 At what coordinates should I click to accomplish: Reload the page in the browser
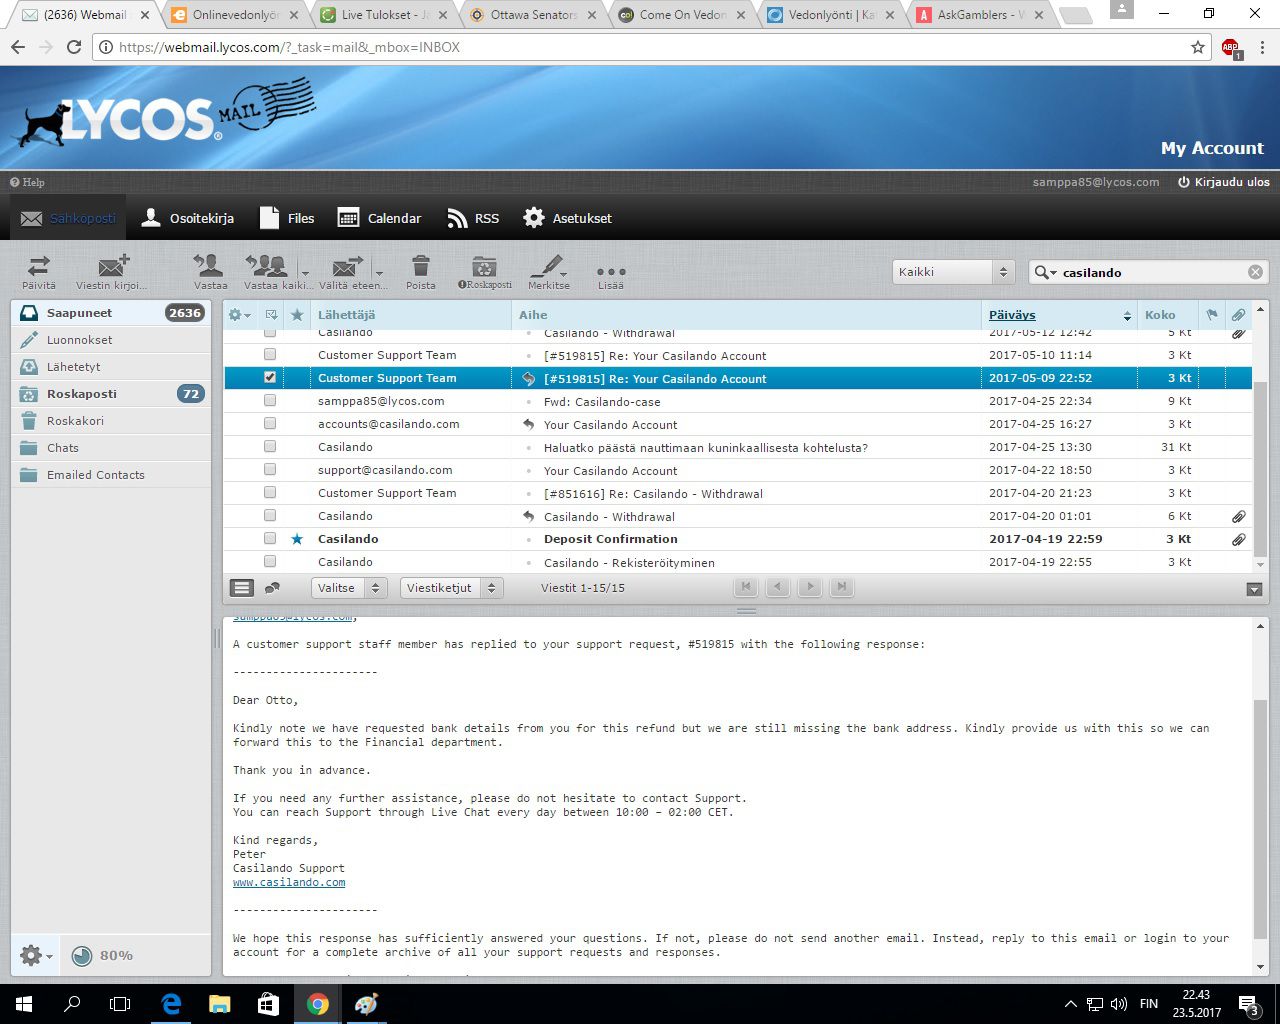point(74,47)
